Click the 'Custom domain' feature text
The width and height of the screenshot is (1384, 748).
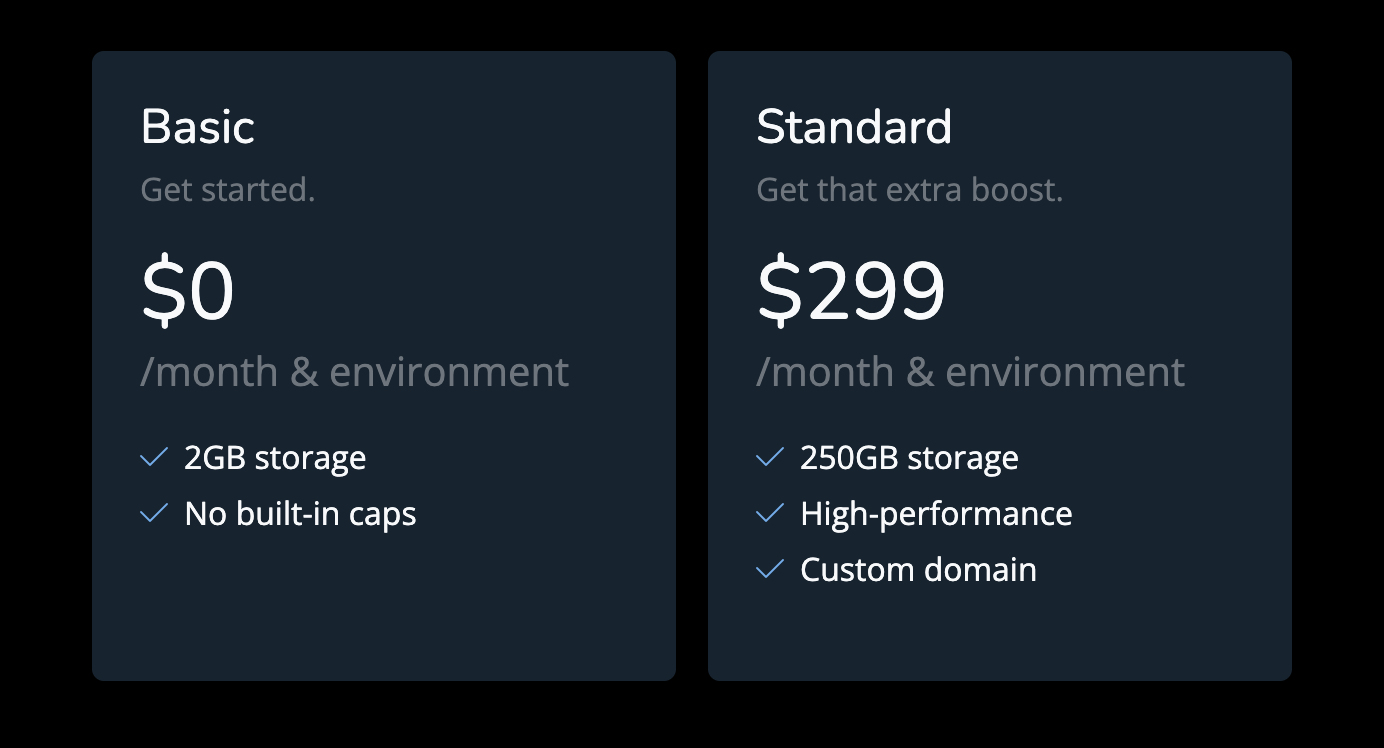click(x=918, y=570)
